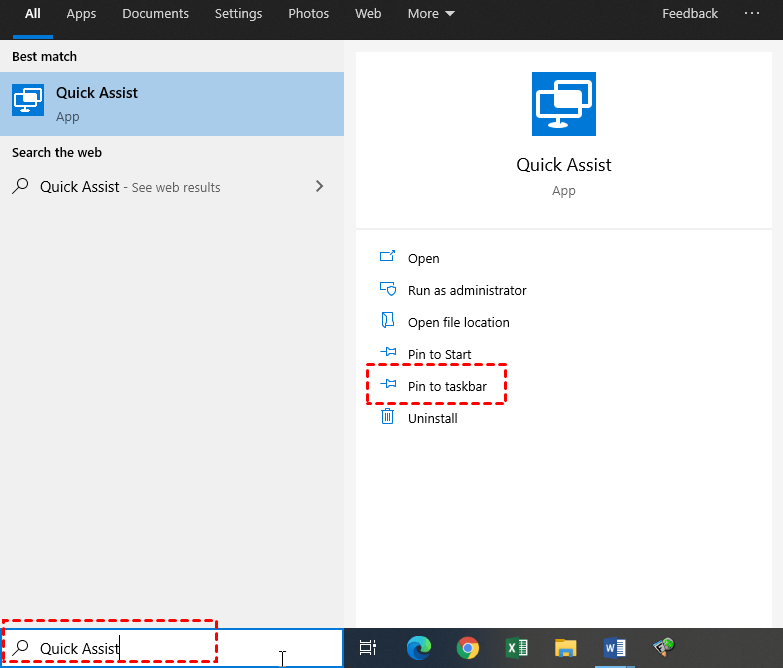
Task: Expand the More filter dropdown
Action: click(431, 14)
